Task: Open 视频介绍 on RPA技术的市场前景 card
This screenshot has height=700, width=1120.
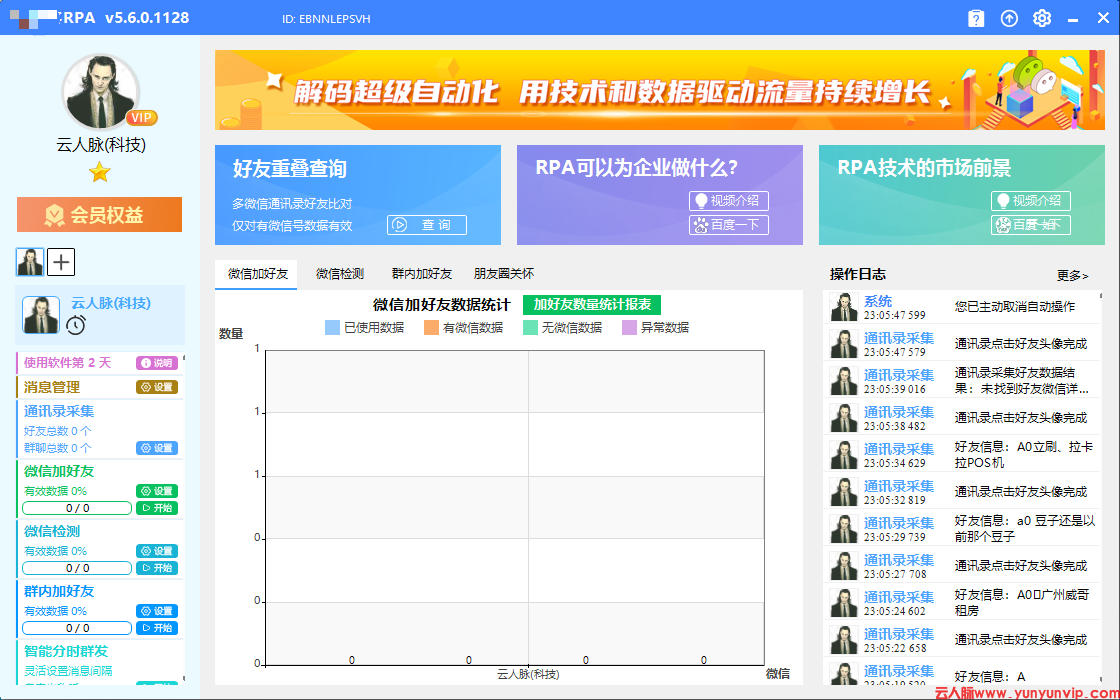Action: click(1031, 201)
